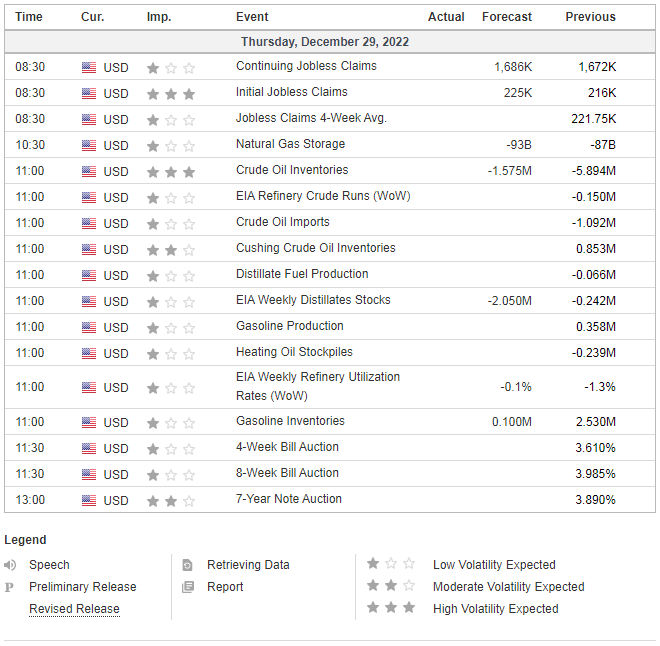This screenshot has height=646, width=660.
Task: Click the Low Volatility star icon in legend
Action: point(391,564)
